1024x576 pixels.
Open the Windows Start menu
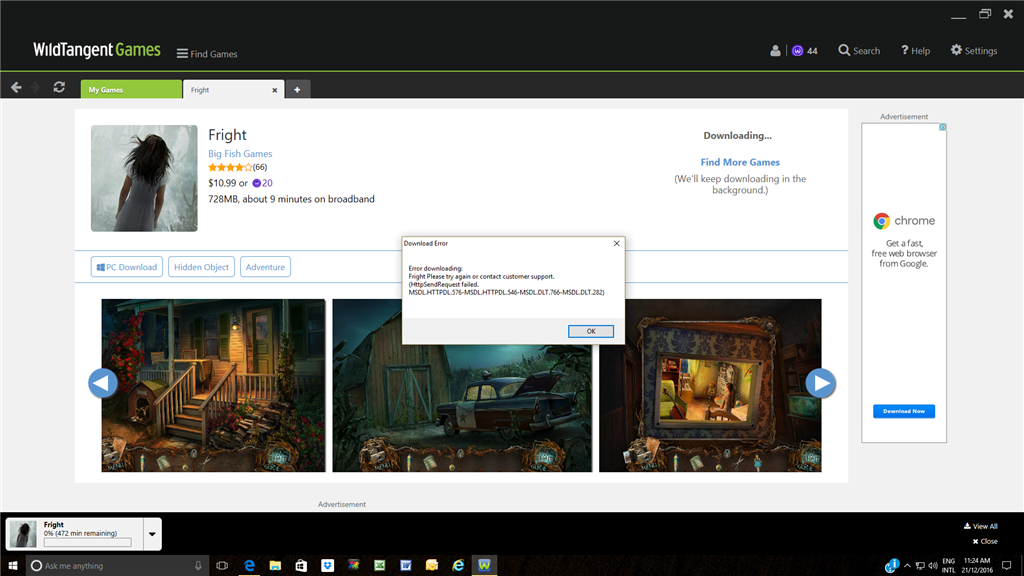(12, 566)
